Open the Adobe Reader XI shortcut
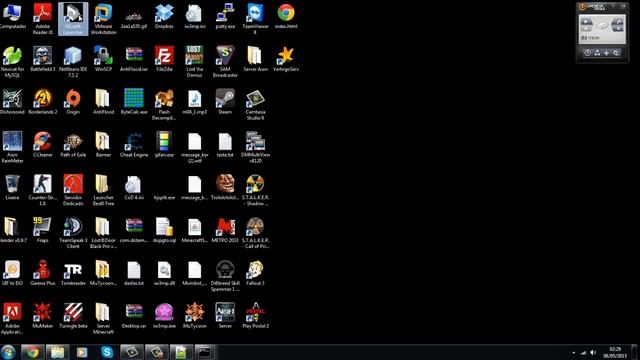The width and height of the screenshot is (640, 360). pos(42,19)
